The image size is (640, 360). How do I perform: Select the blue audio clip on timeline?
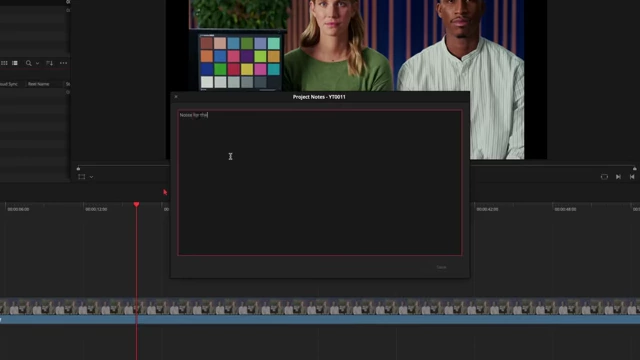320,320
